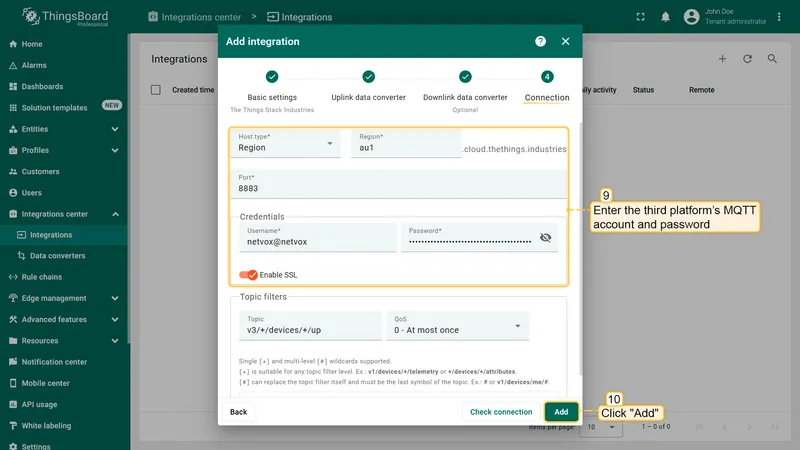
Task: Open Data converters sidebar item
Action: (x=64, y=256)
